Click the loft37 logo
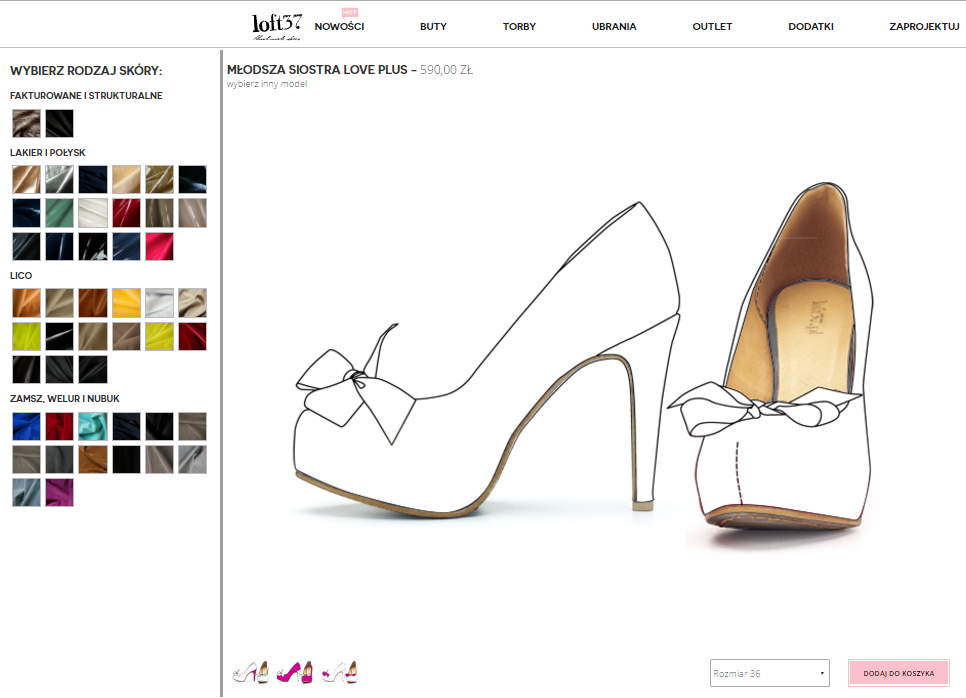Viewport: 966px width, 698px height. [277, 25]
